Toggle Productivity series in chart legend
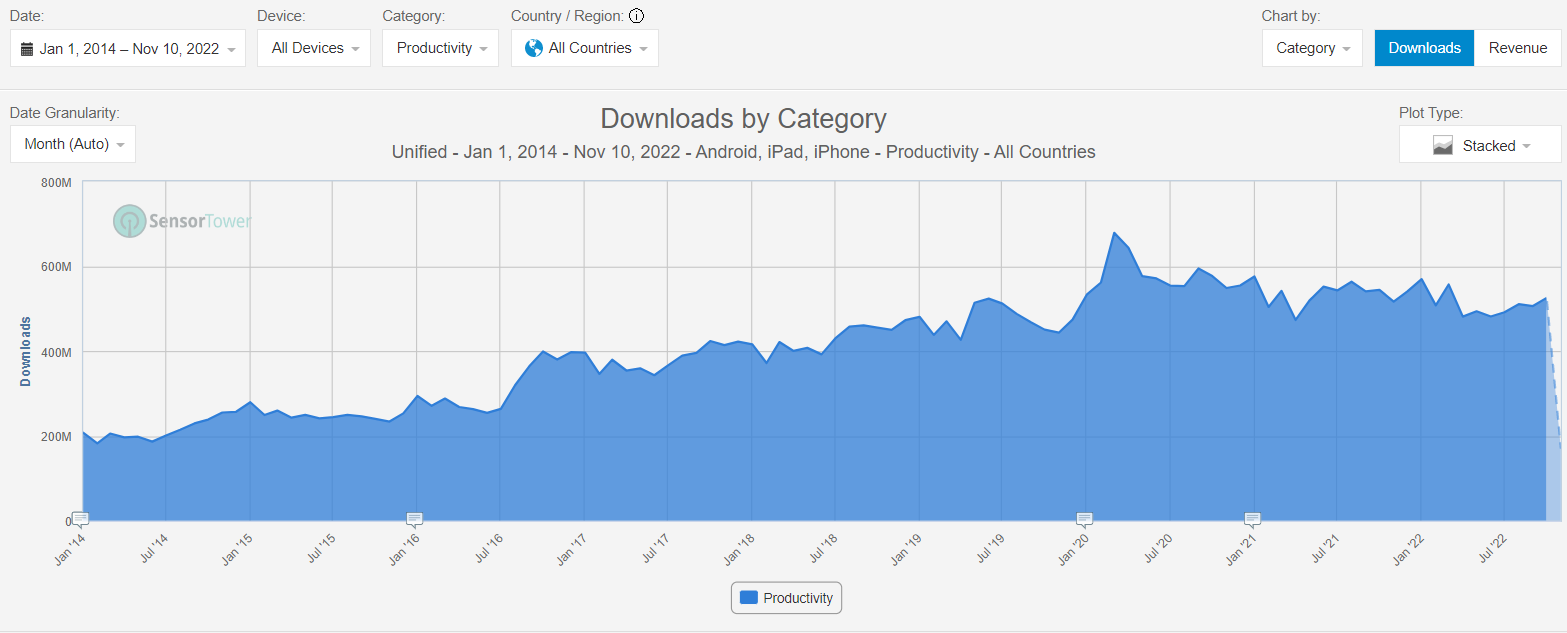The image size is (1567, 633). point(786,598)
